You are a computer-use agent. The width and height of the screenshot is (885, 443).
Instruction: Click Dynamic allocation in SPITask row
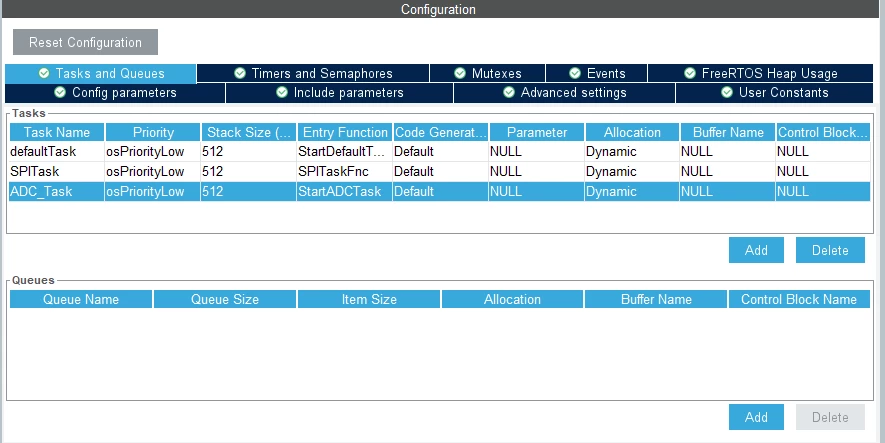click(632, 172)
